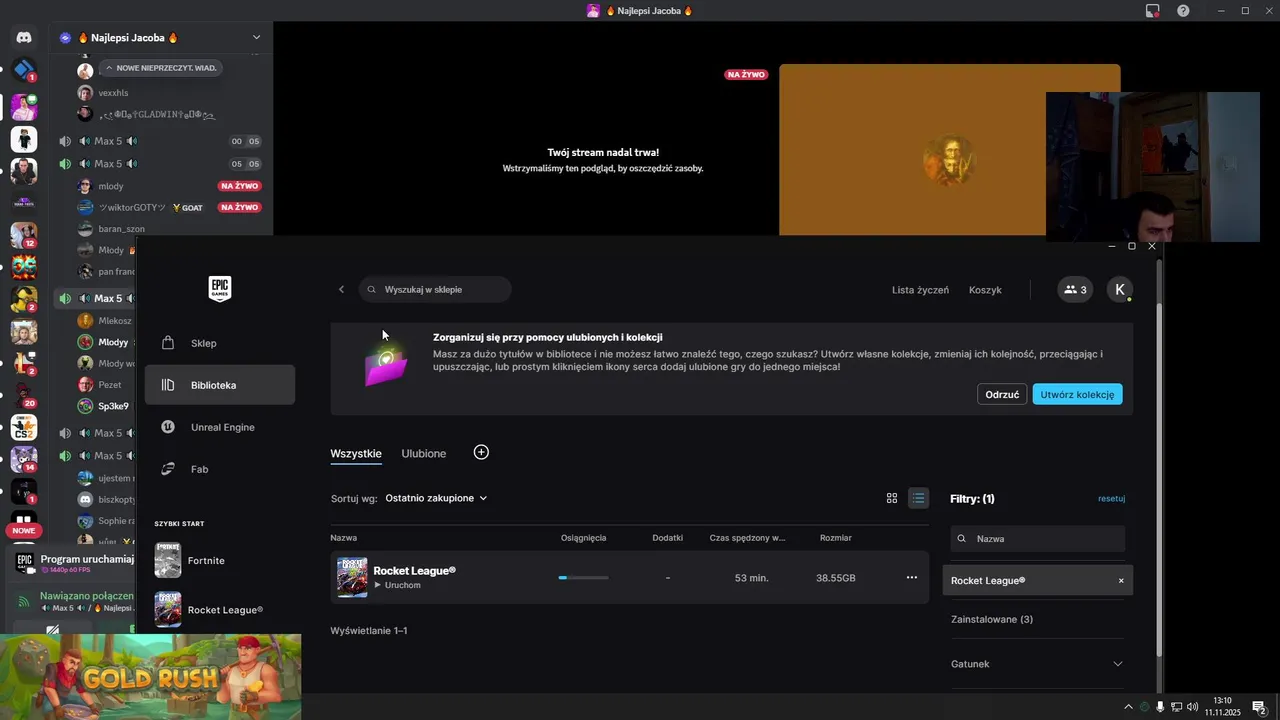Open the taskbar microphone icon

(1160, 707)
